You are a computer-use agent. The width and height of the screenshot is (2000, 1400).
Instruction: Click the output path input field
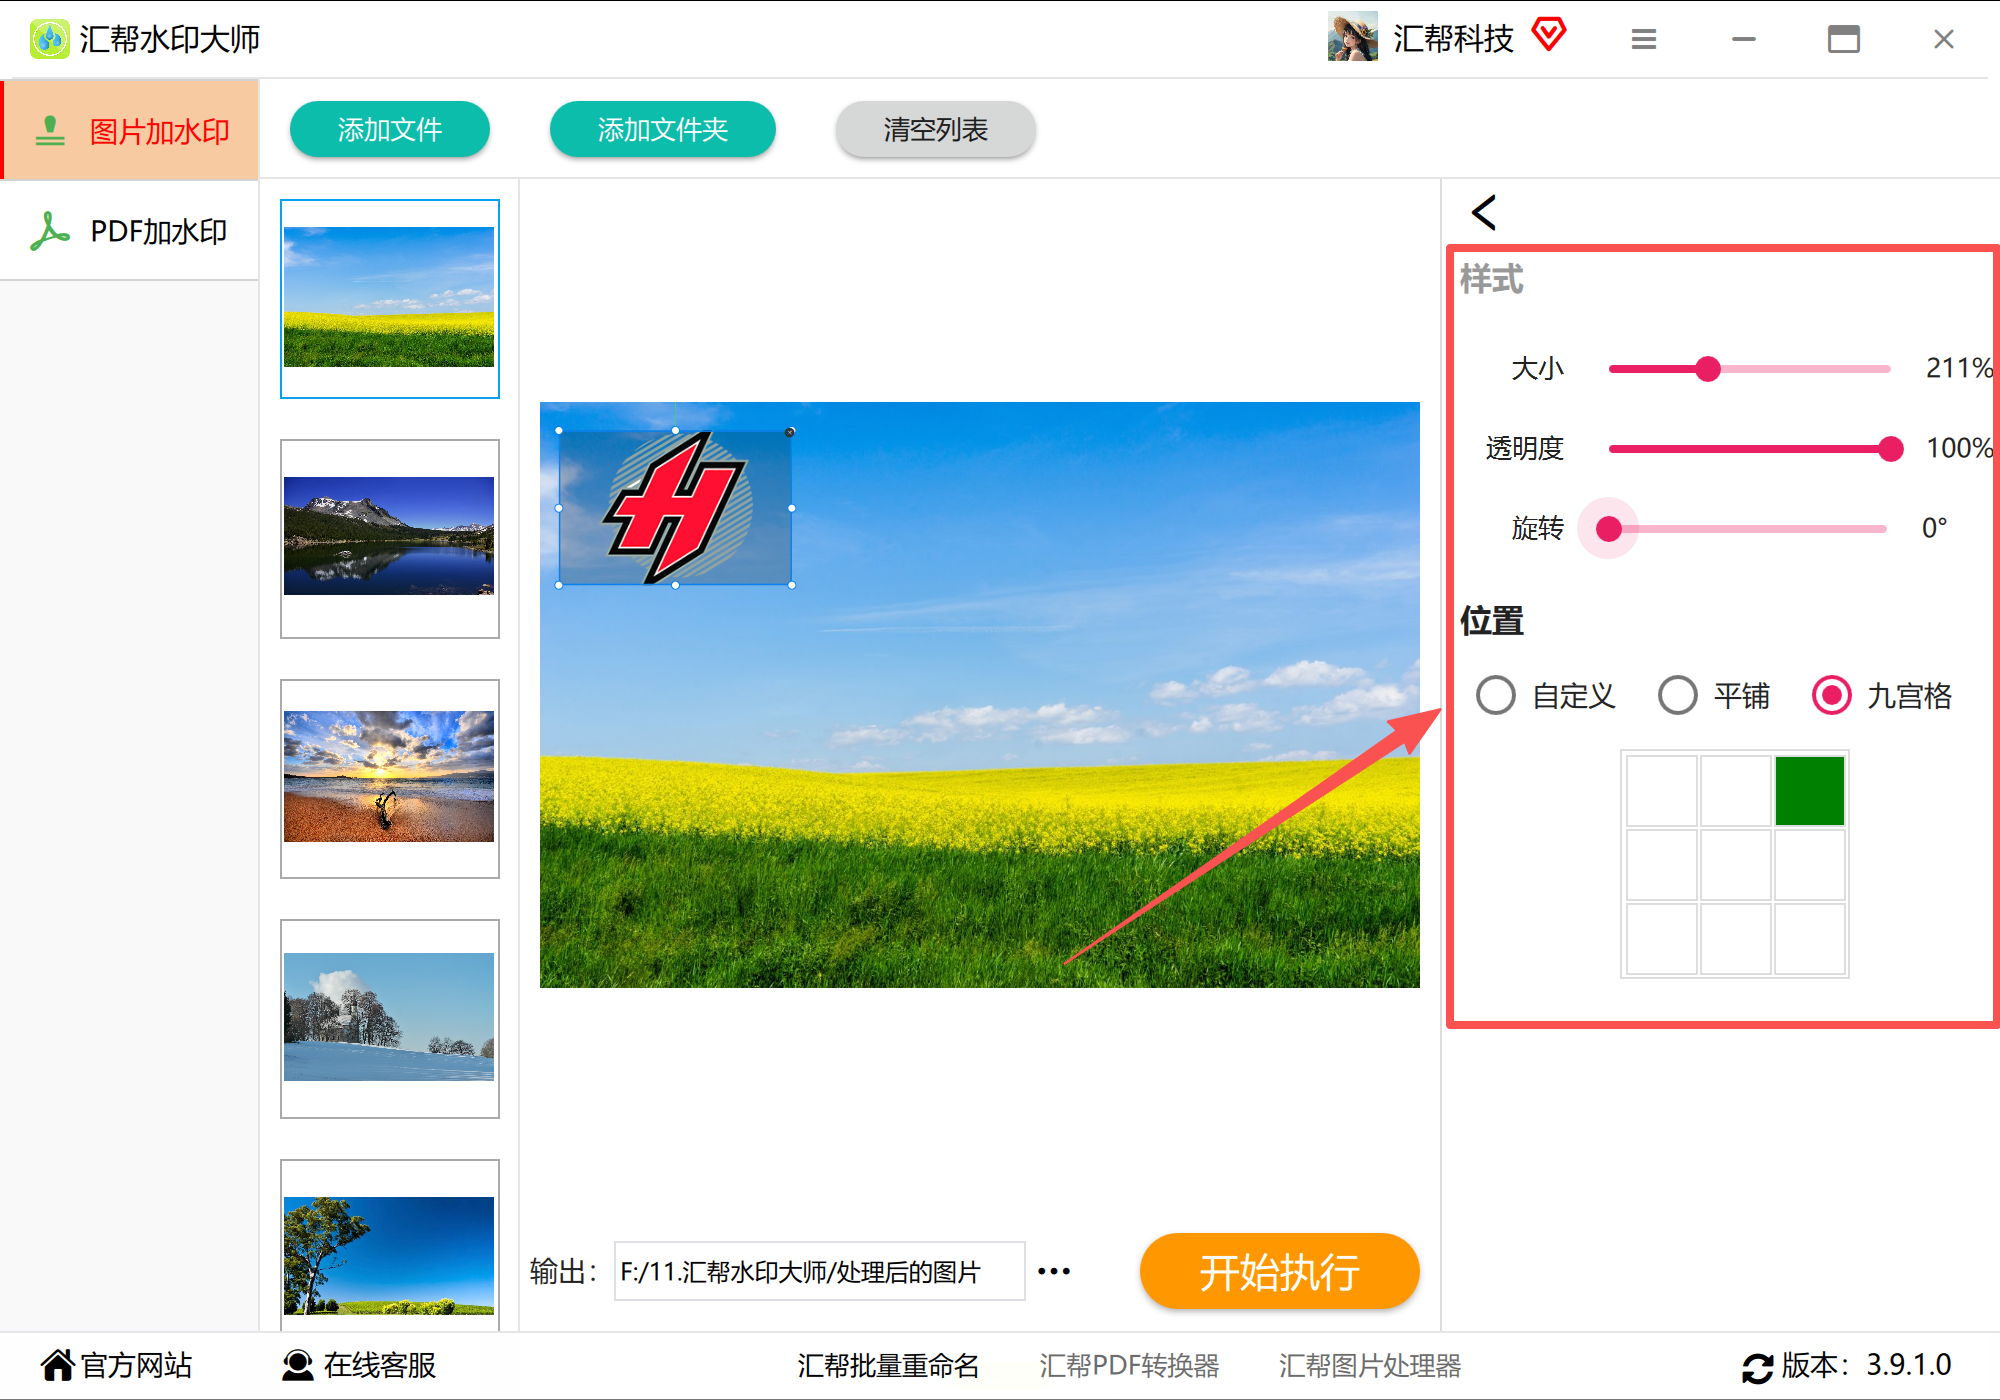pyautogui.click(x=819, y=1271)
